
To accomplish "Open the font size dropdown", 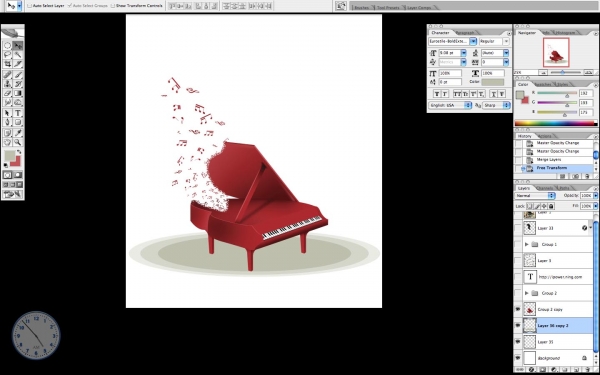I will click(464, 53).
